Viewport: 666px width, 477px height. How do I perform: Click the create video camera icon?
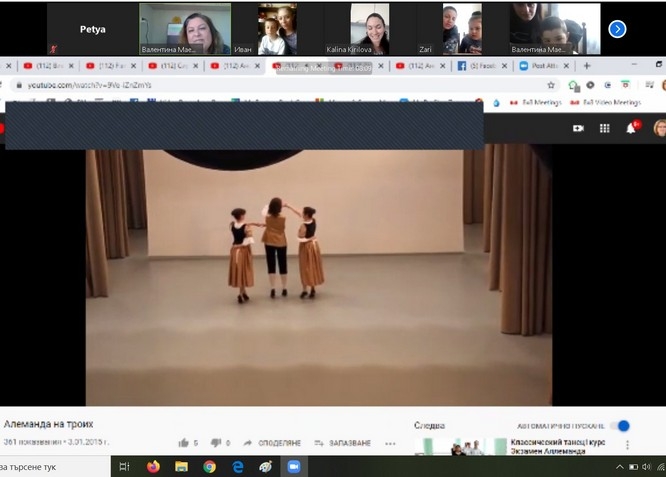577,128
